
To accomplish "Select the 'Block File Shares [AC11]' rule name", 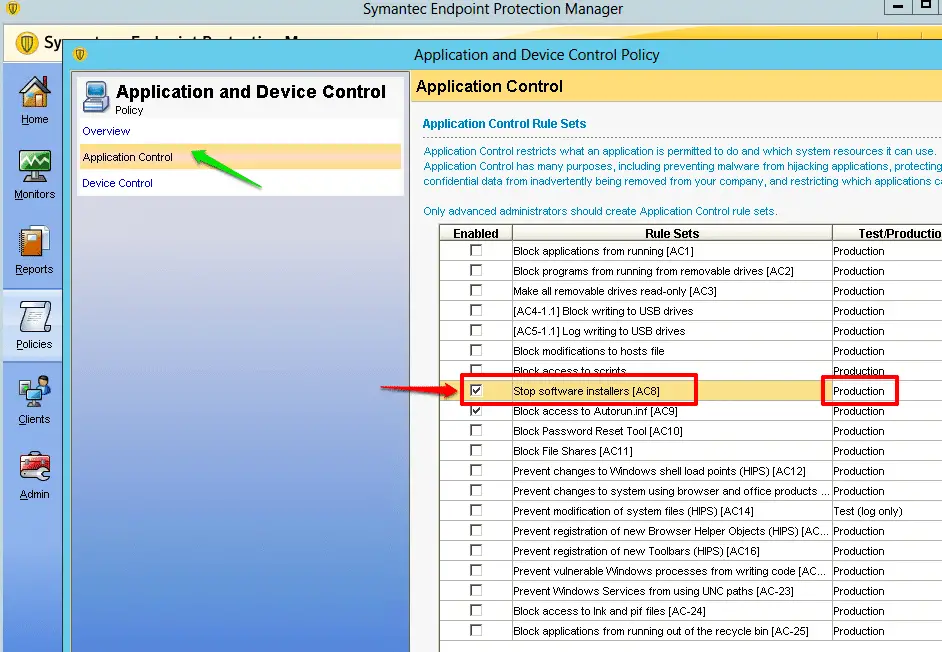I will point(573,451).
